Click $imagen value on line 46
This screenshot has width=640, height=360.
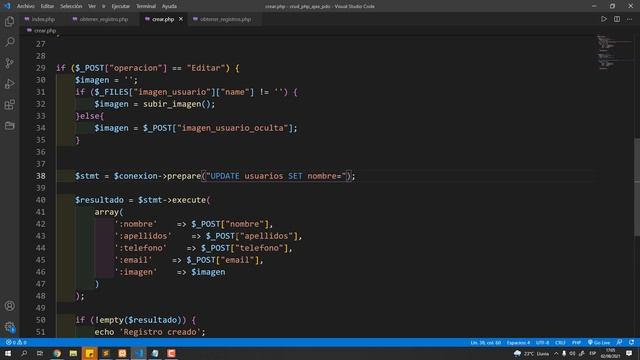click(x=208, y=272)
